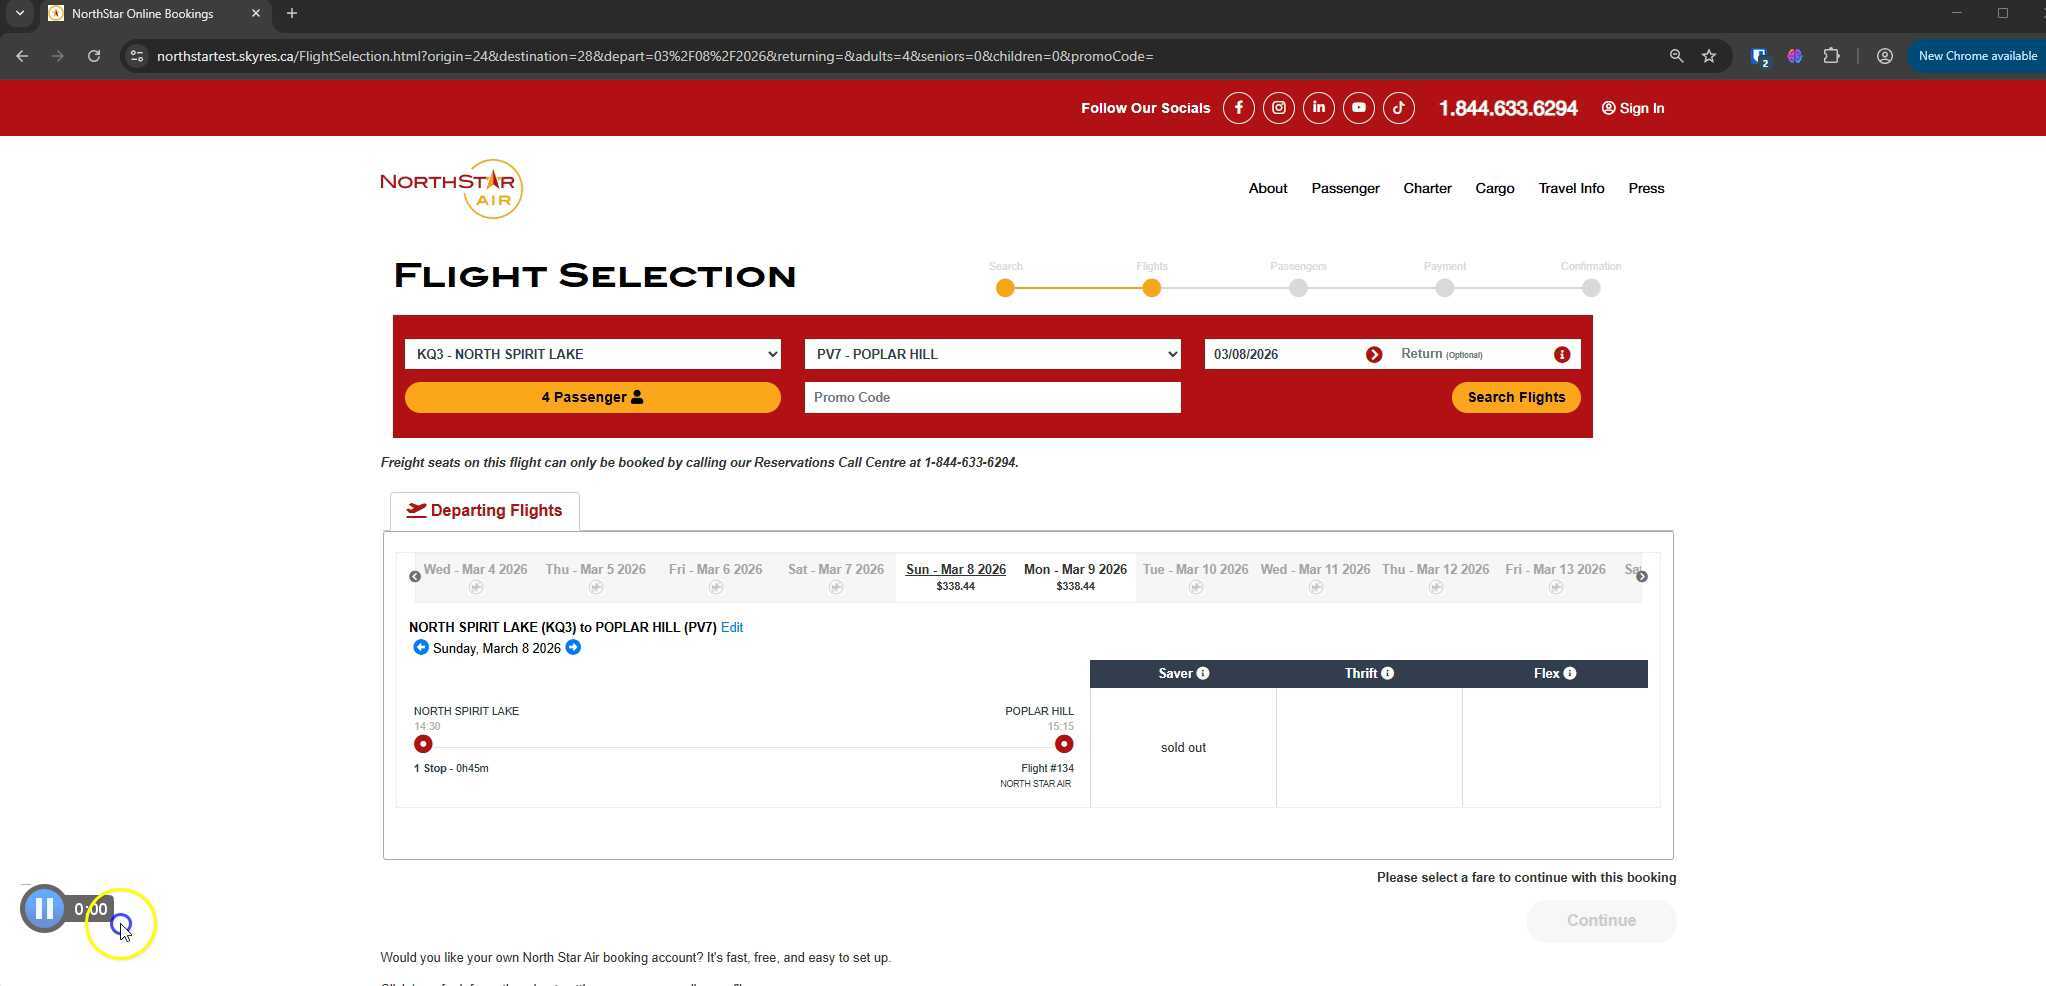Open the LinkedIn social link

point(1318,108)
